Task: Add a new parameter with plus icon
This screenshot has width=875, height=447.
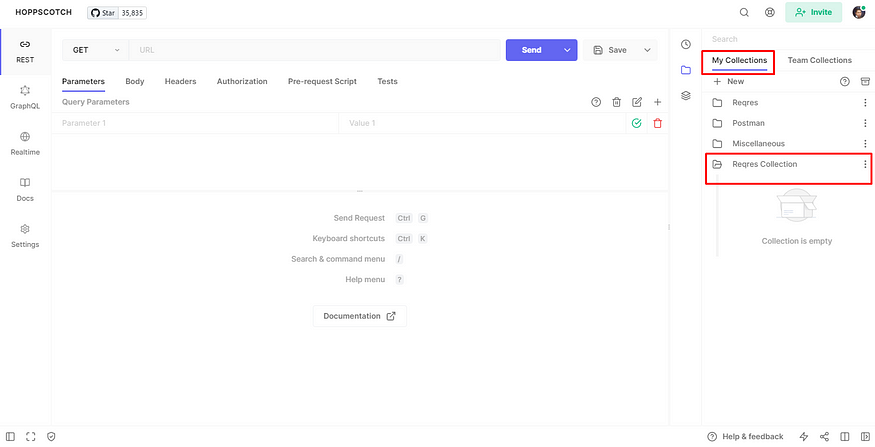Action: coord(657,102)
